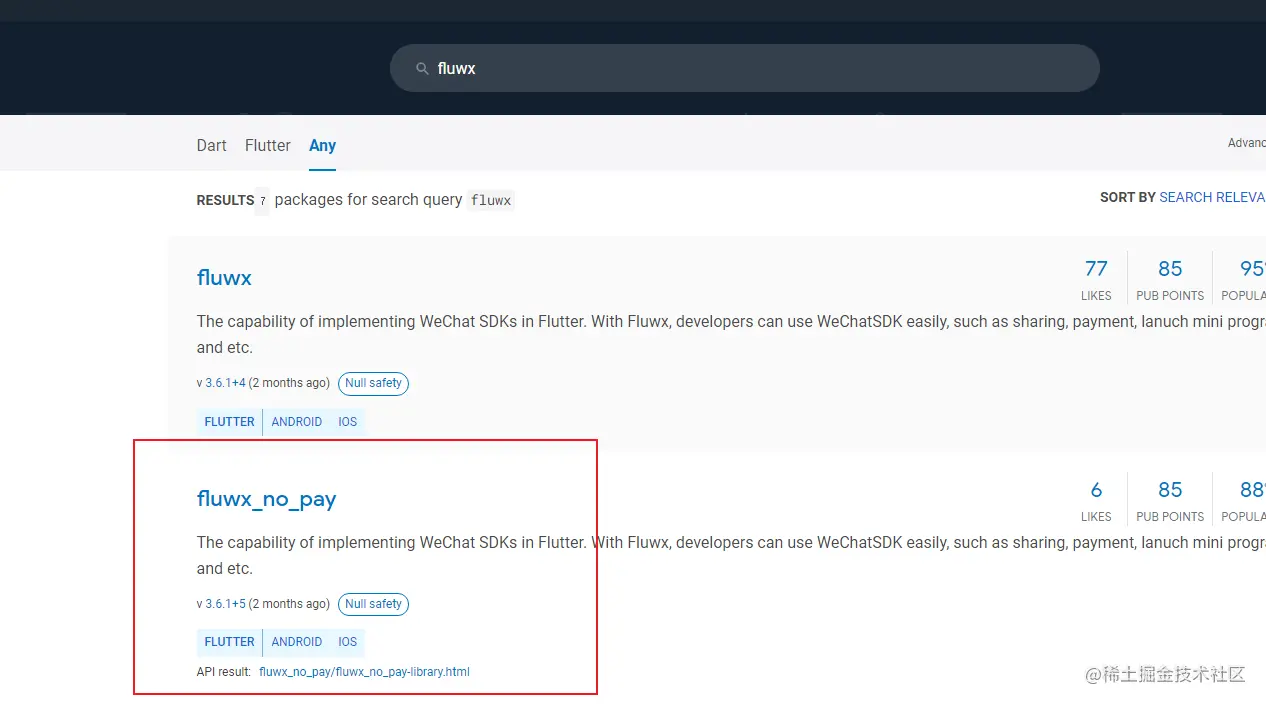The width and height of the screenshot is (1266, 705).
Task: Click the Null safety badge under fluwx
Action: (x=373, y=383)
